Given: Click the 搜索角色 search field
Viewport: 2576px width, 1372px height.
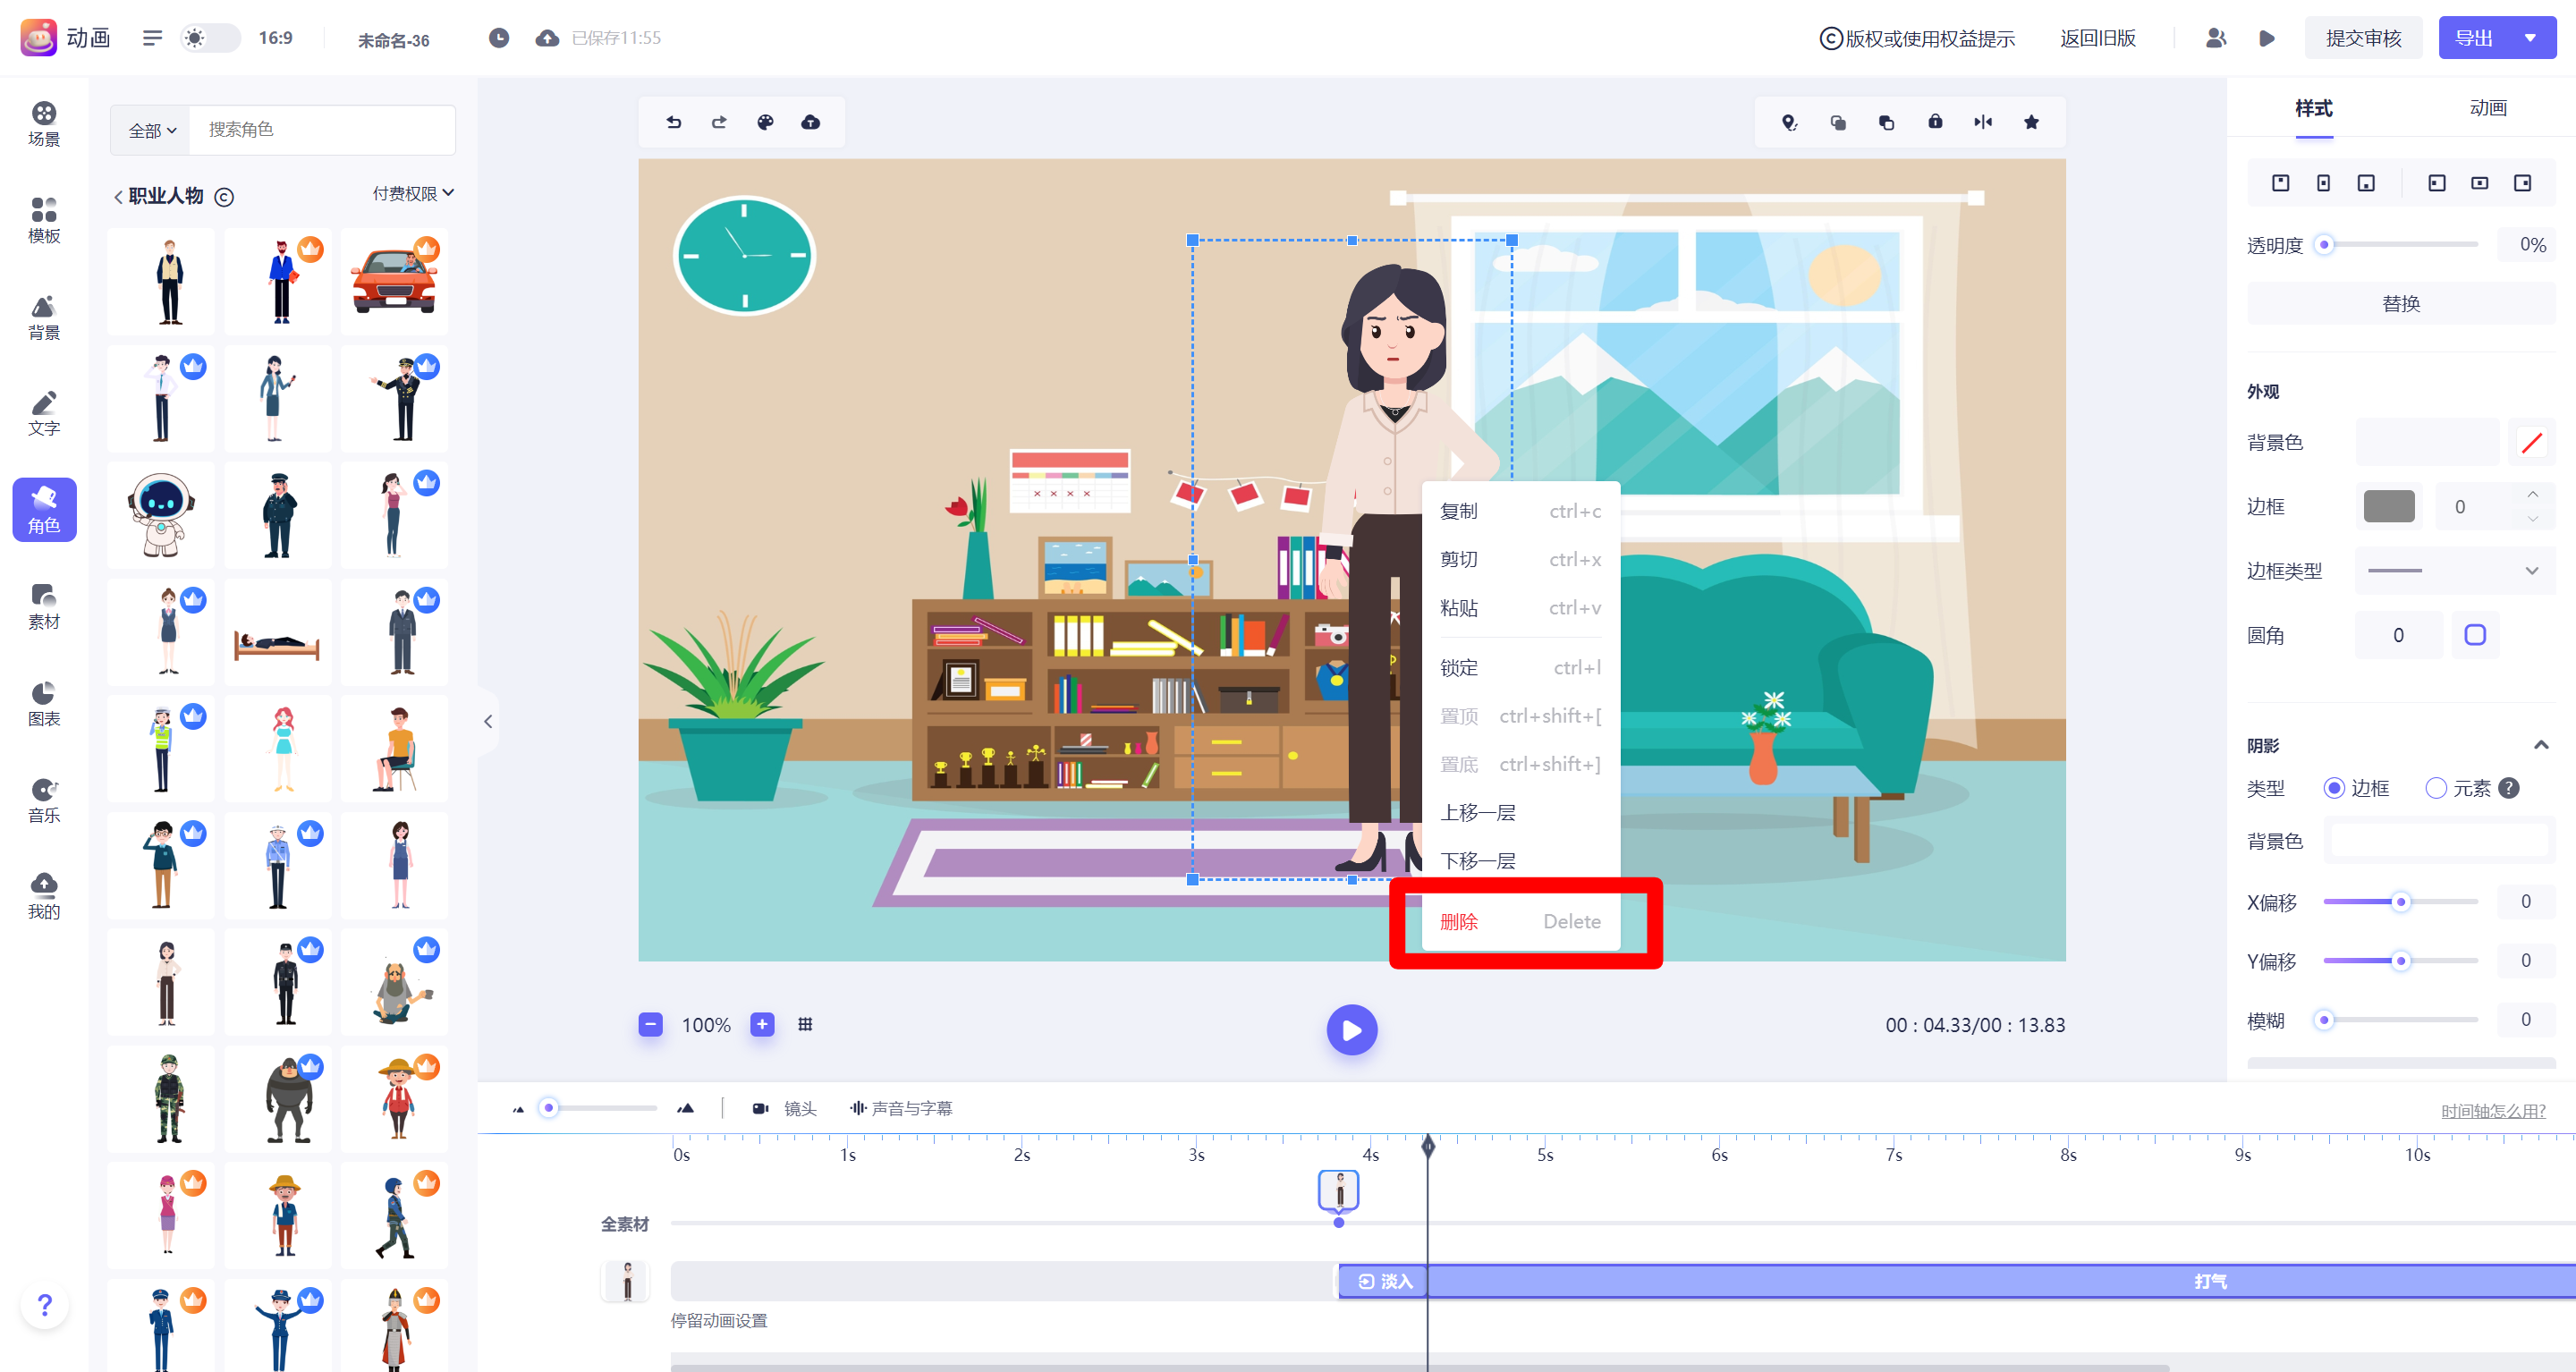Looking at the screenshot, I should (x=322, y=130).
